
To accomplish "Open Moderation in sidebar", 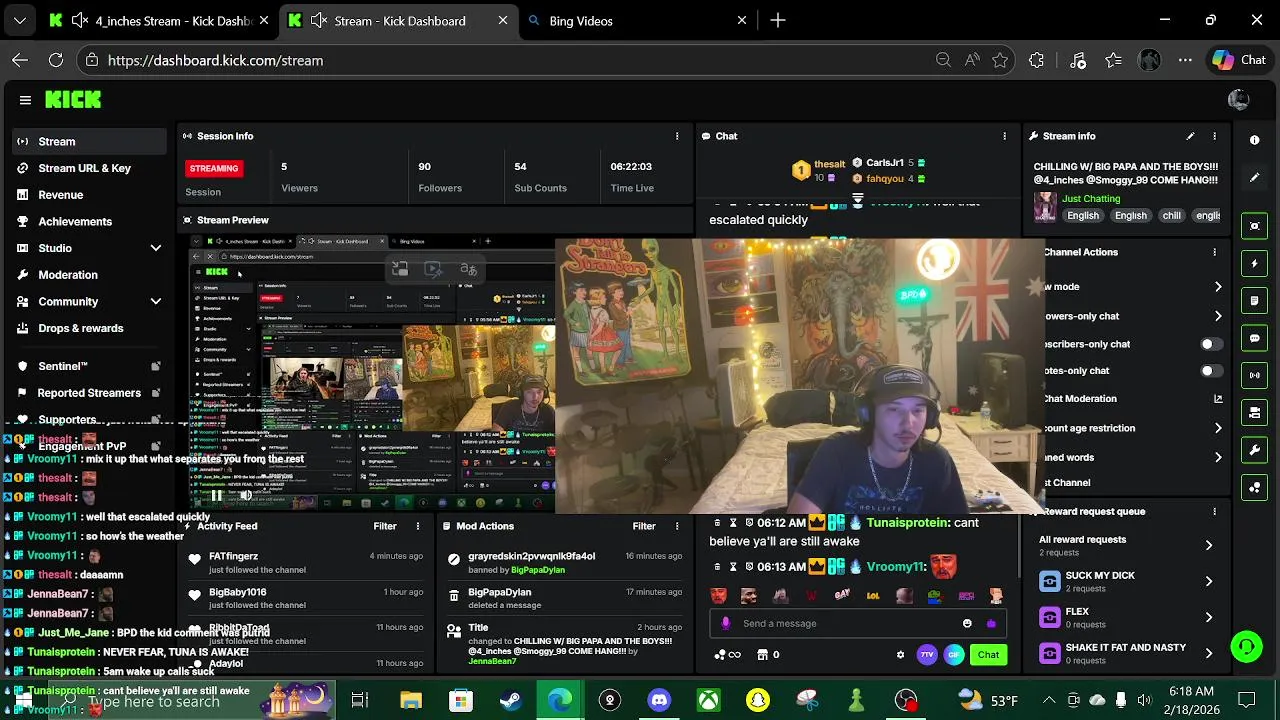I will [90, 275].
